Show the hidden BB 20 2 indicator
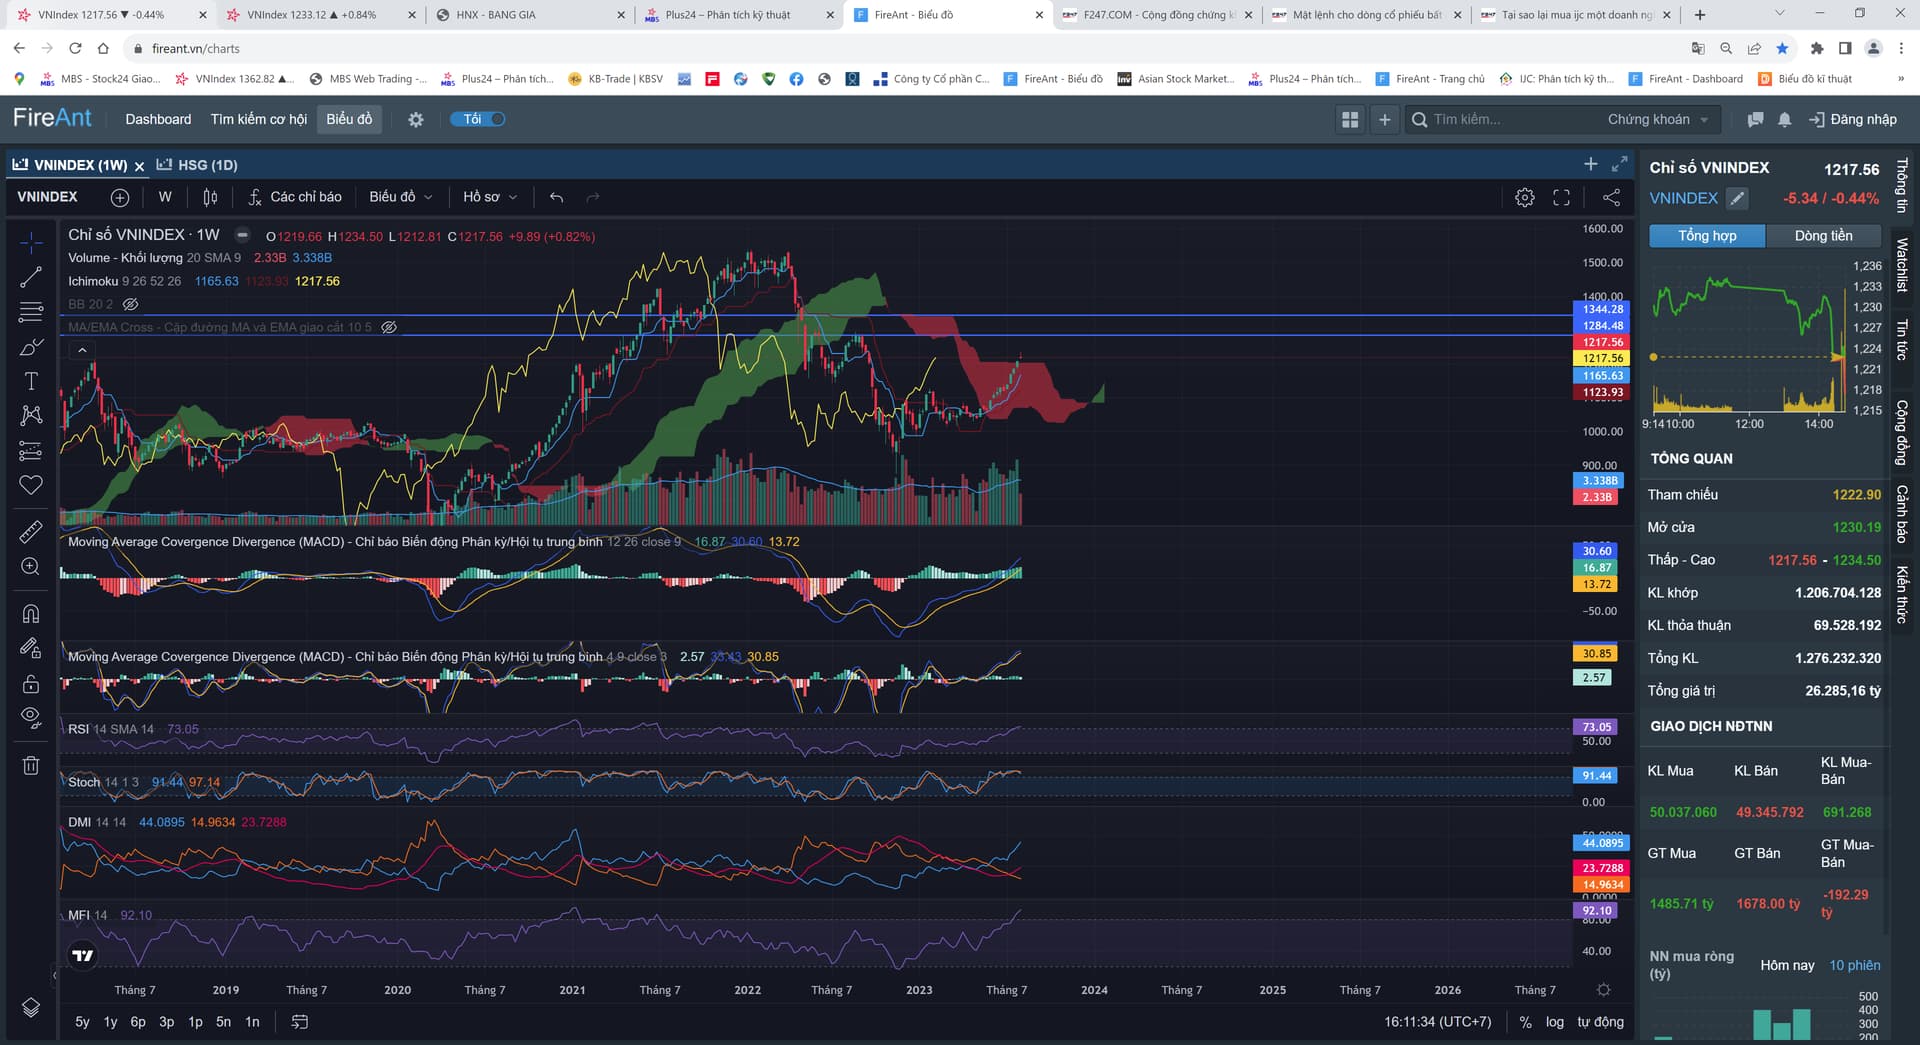This screenshot has width=1920, height=1045. tap(130, 304)
